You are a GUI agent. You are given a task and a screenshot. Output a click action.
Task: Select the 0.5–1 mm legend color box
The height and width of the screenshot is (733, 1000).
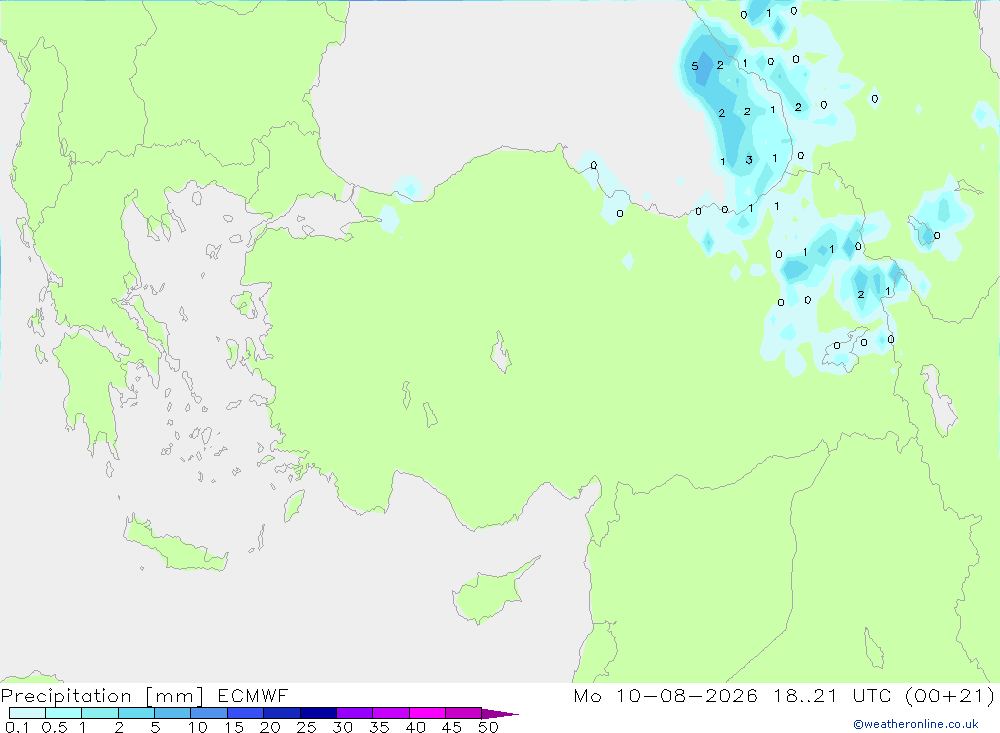pos(63,713)
